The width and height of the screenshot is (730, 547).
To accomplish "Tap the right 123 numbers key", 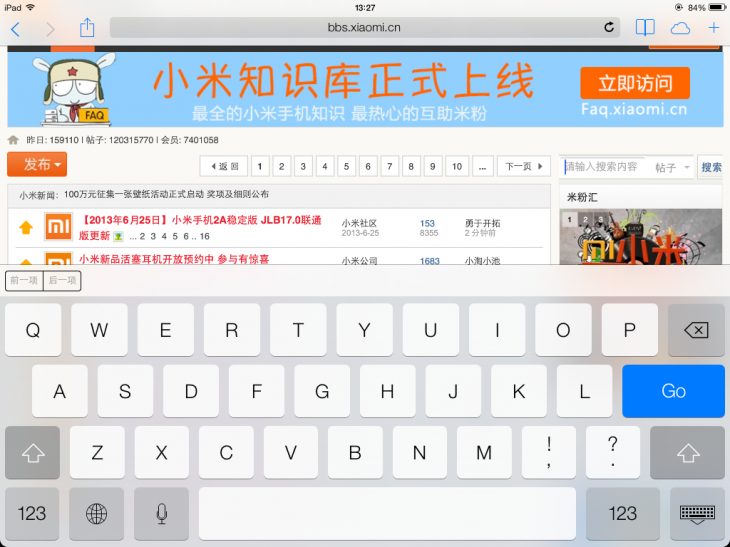I will click(x=622, y=513).
